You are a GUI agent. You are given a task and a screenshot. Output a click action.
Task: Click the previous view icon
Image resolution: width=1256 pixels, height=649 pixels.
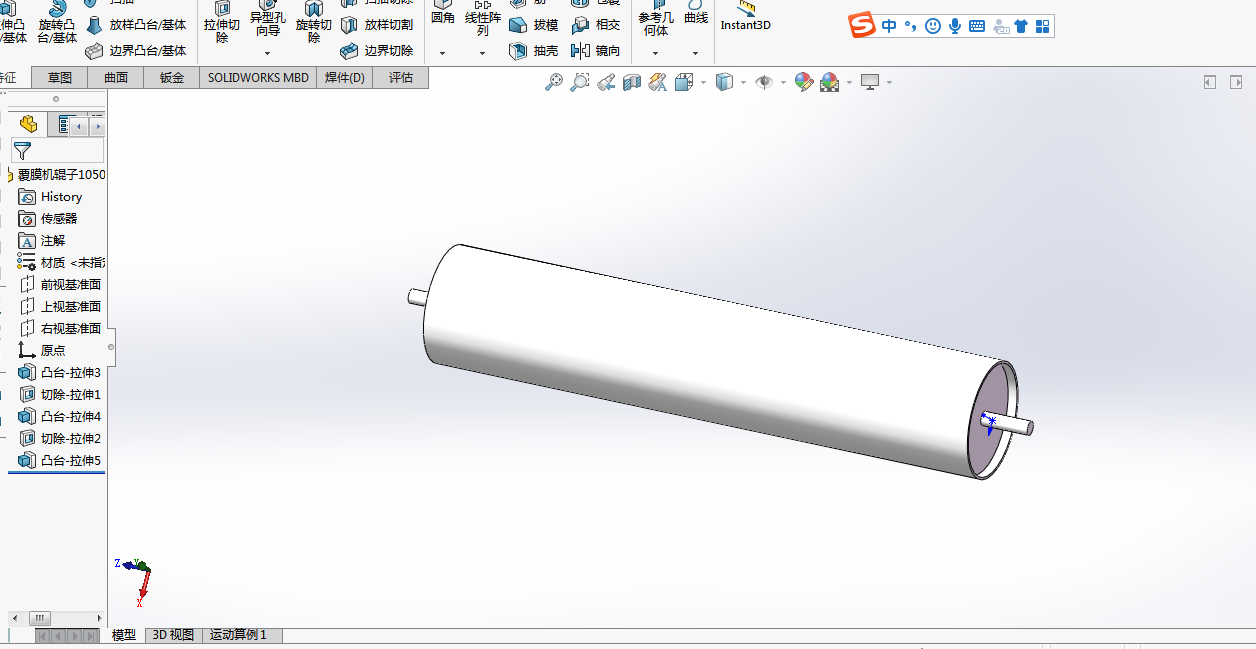pos(606,83)
